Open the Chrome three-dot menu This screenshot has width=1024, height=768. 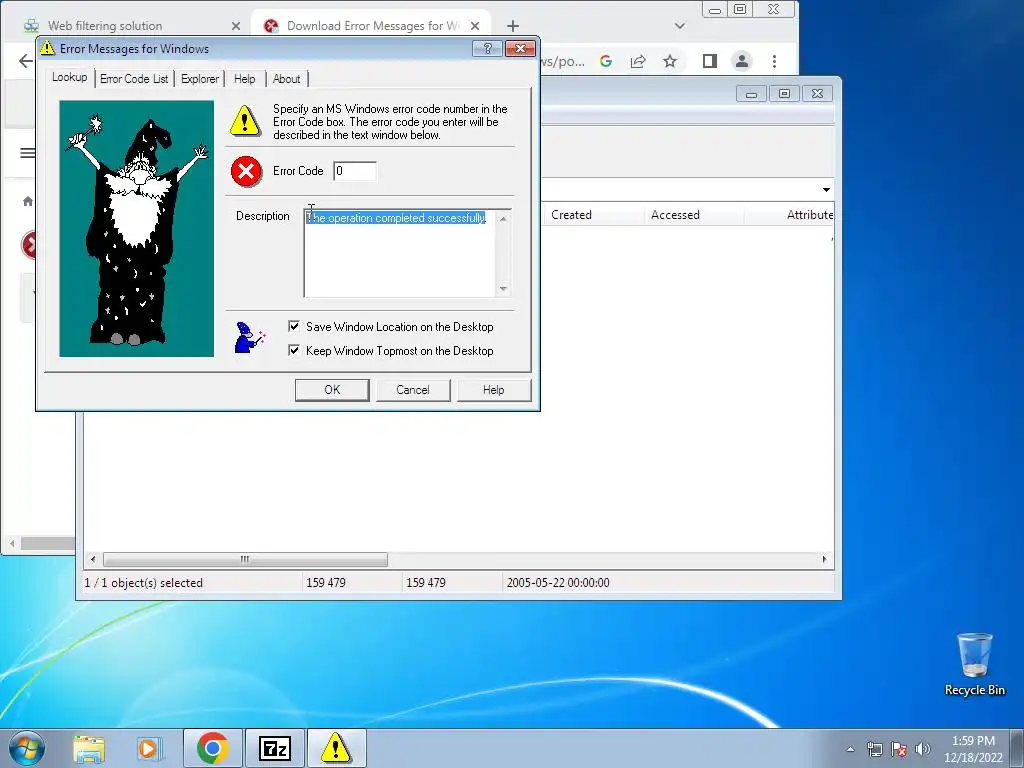[x=775, y=61]
